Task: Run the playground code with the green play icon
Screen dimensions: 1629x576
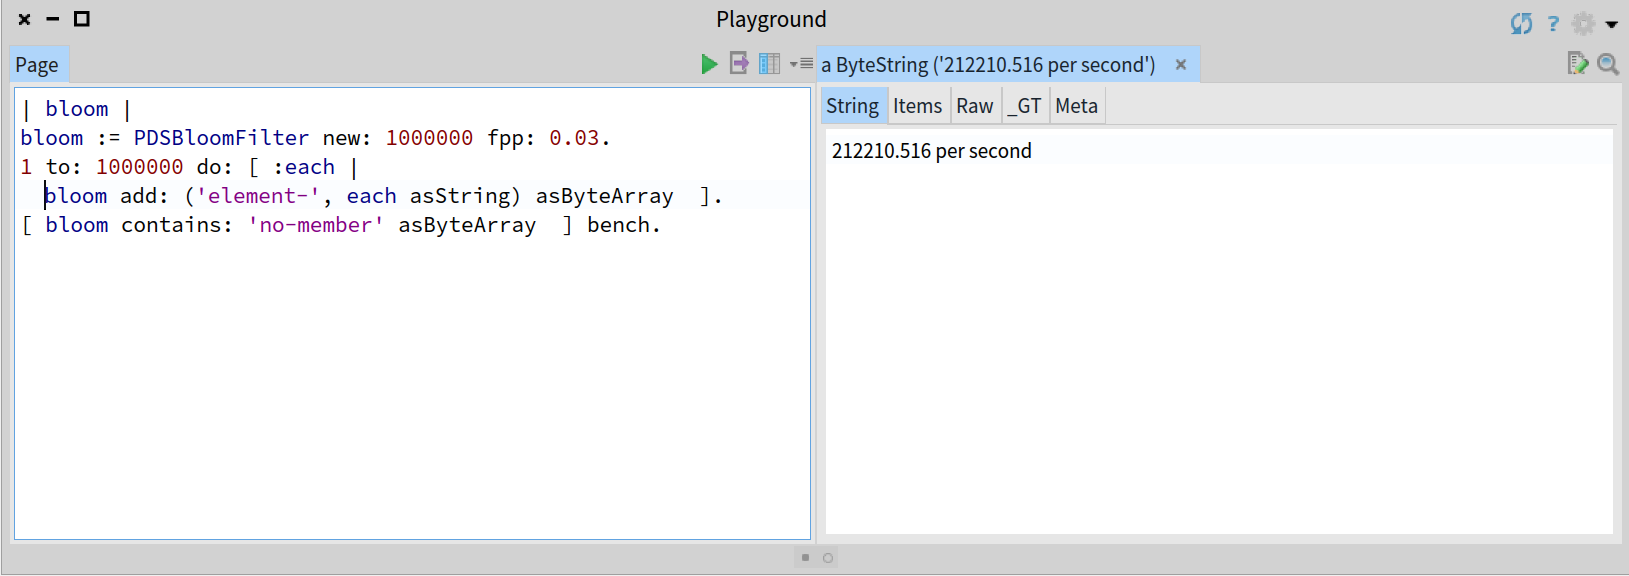Action: (709, 64)
